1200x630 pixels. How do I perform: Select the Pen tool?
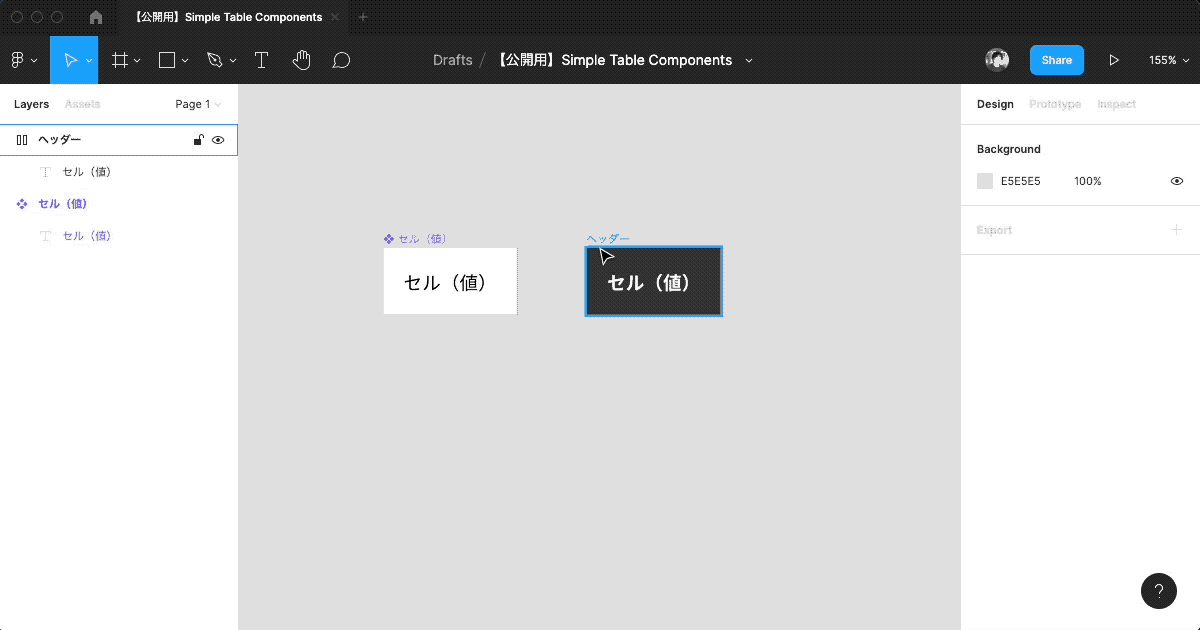214,60
